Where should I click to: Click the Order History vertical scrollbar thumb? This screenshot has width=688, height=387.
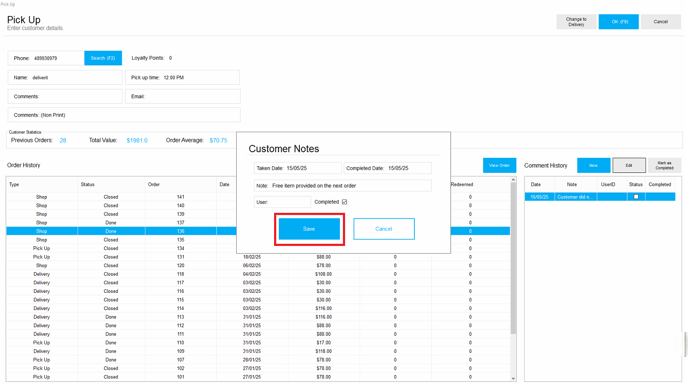click(x=513, y=259)
